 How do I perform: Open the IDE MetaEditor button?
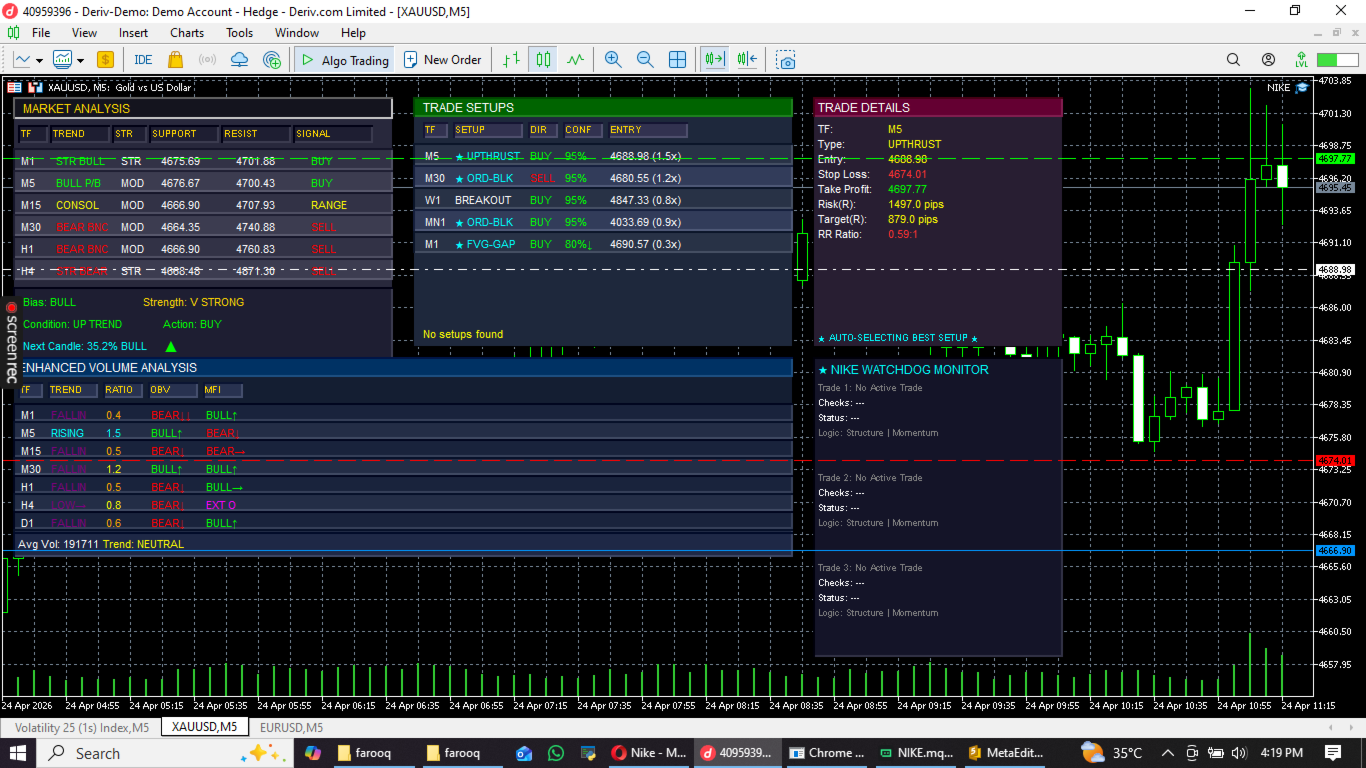[x=143, y=60]
